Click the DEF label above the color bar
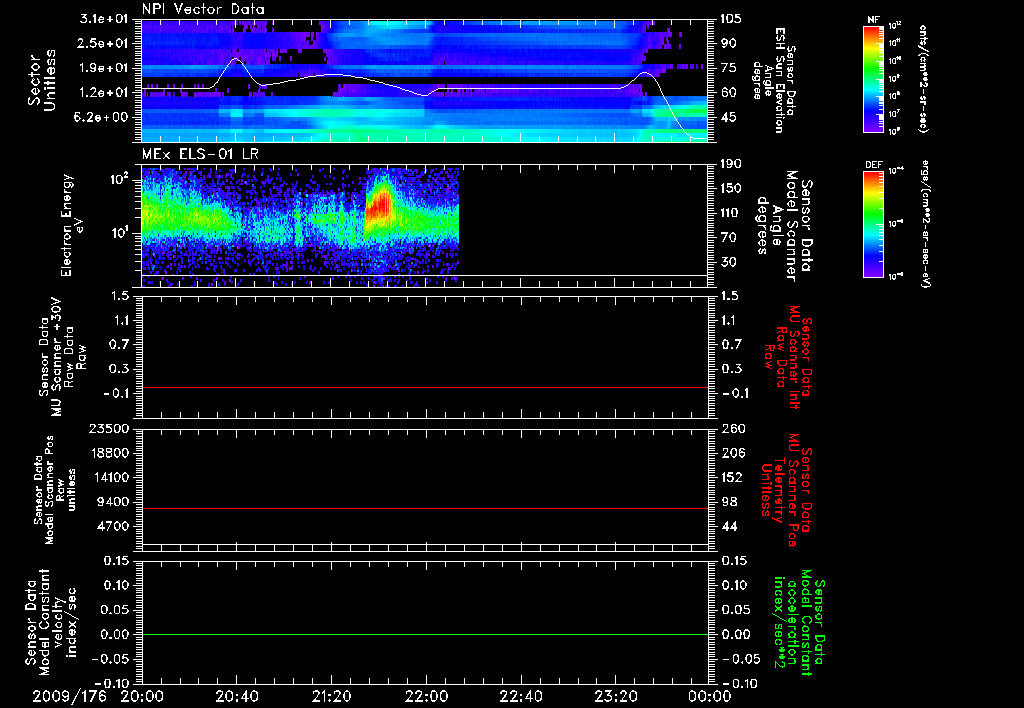 click(873, 165)
